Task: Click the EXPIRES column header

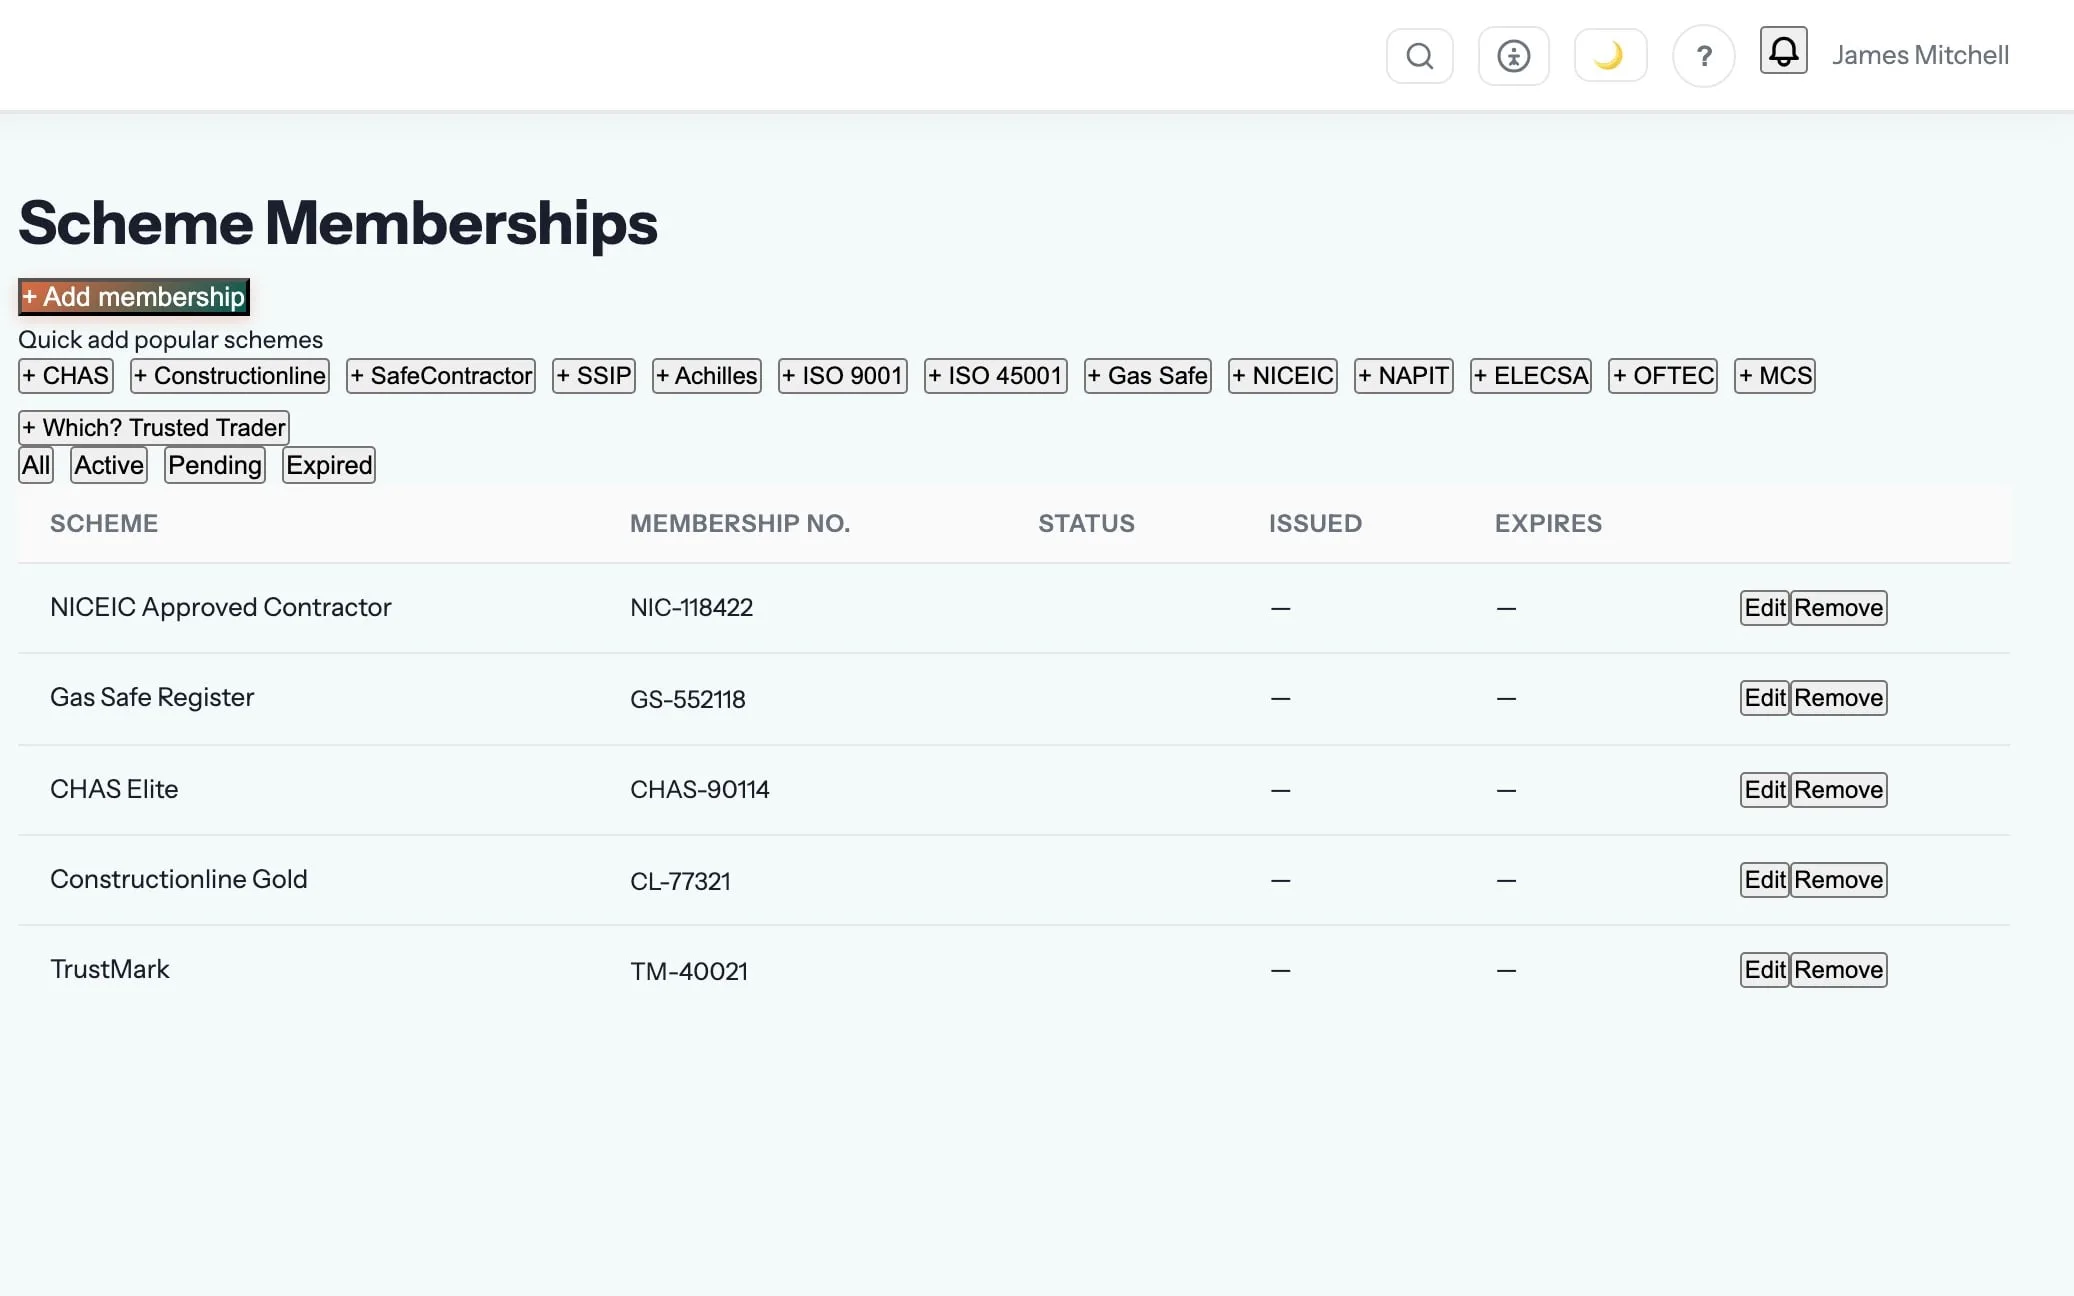Action: [x=1548, y=524]
